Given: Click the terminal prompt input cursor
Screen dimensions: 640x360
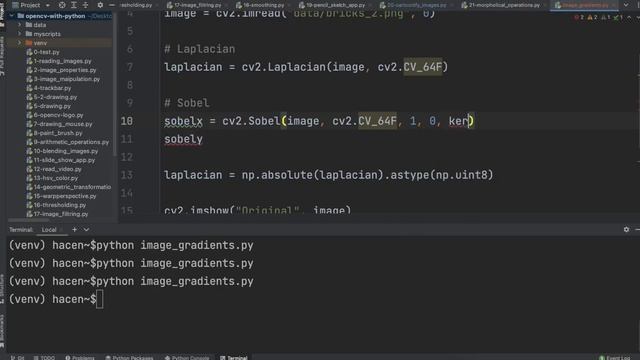Looking at the screenshot, I should coord(100,299).
